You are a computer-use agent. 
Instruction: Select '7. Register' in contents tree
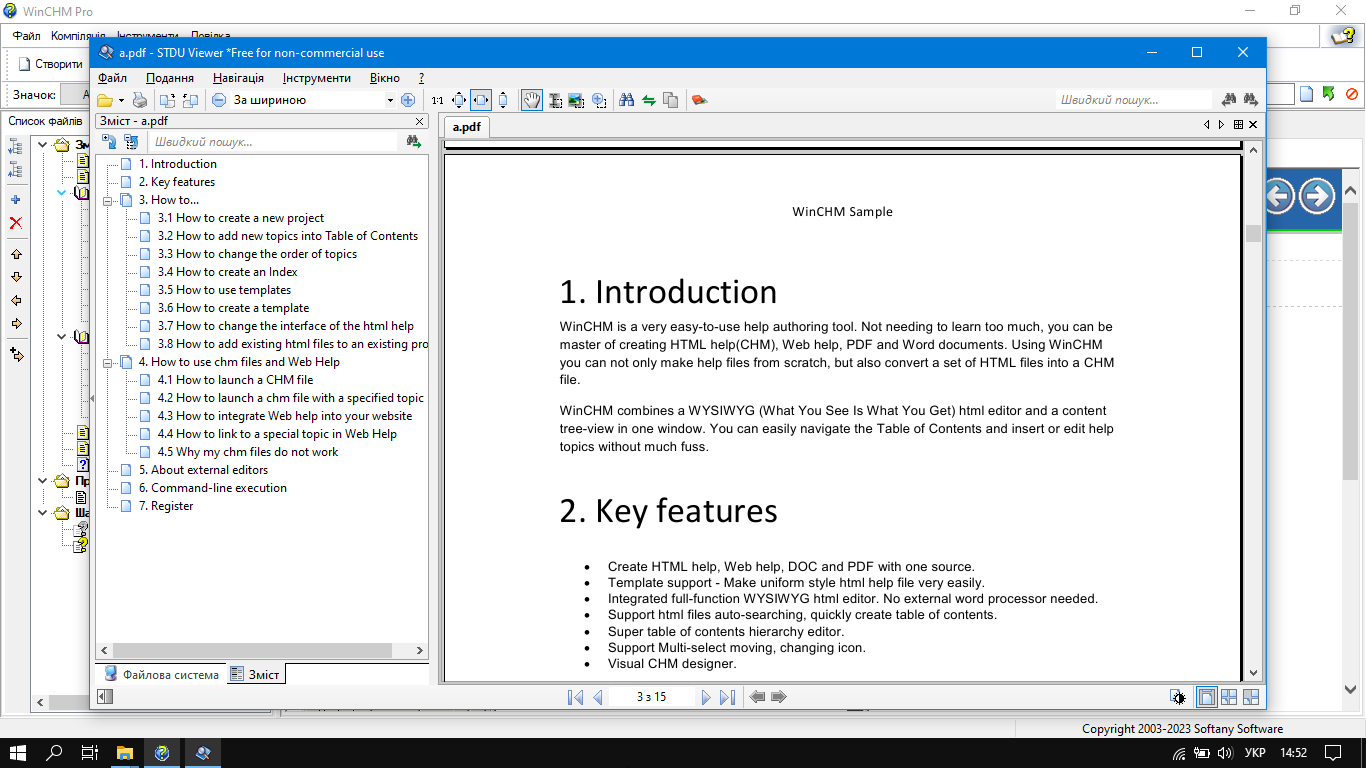pos(166,506)
